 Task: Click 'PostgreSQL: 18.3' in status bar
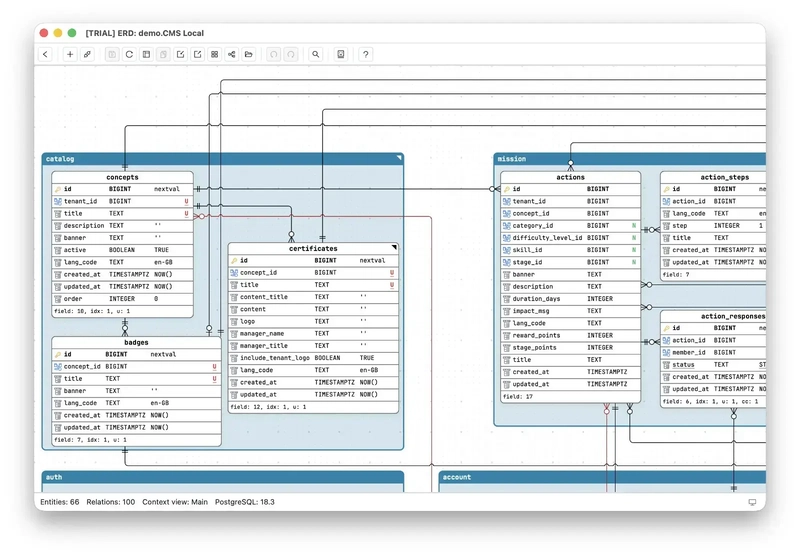point(244,502)
